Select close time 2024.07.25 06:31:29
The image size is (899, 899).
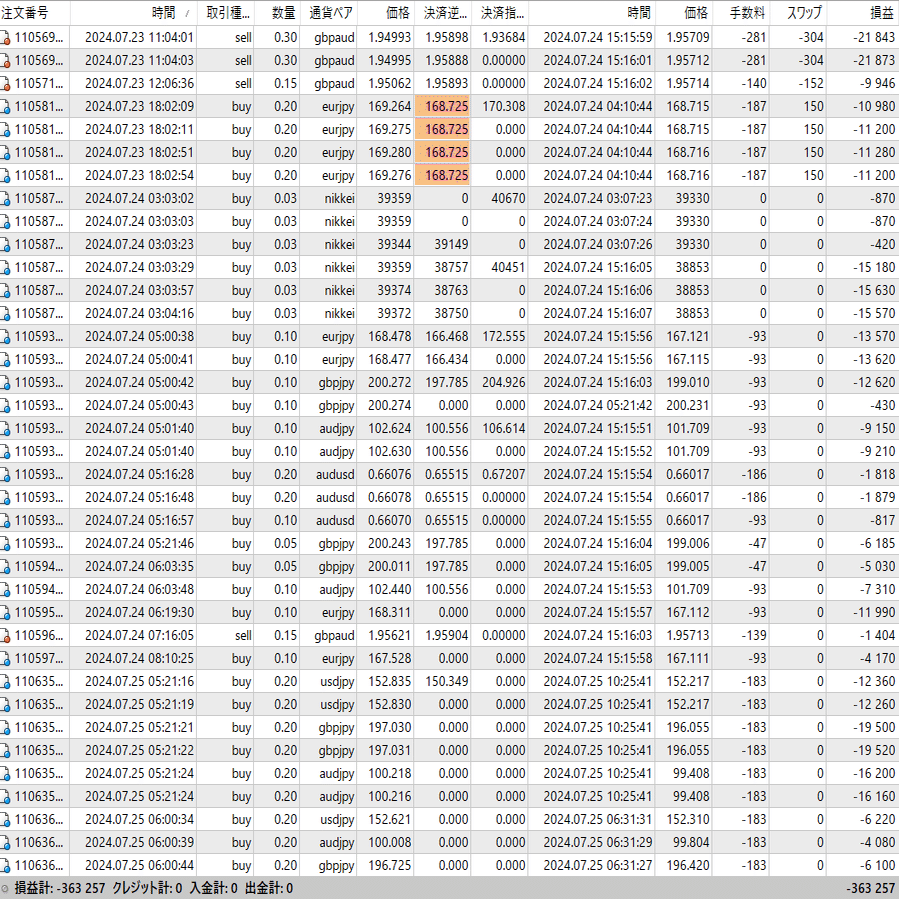[597, 843]
